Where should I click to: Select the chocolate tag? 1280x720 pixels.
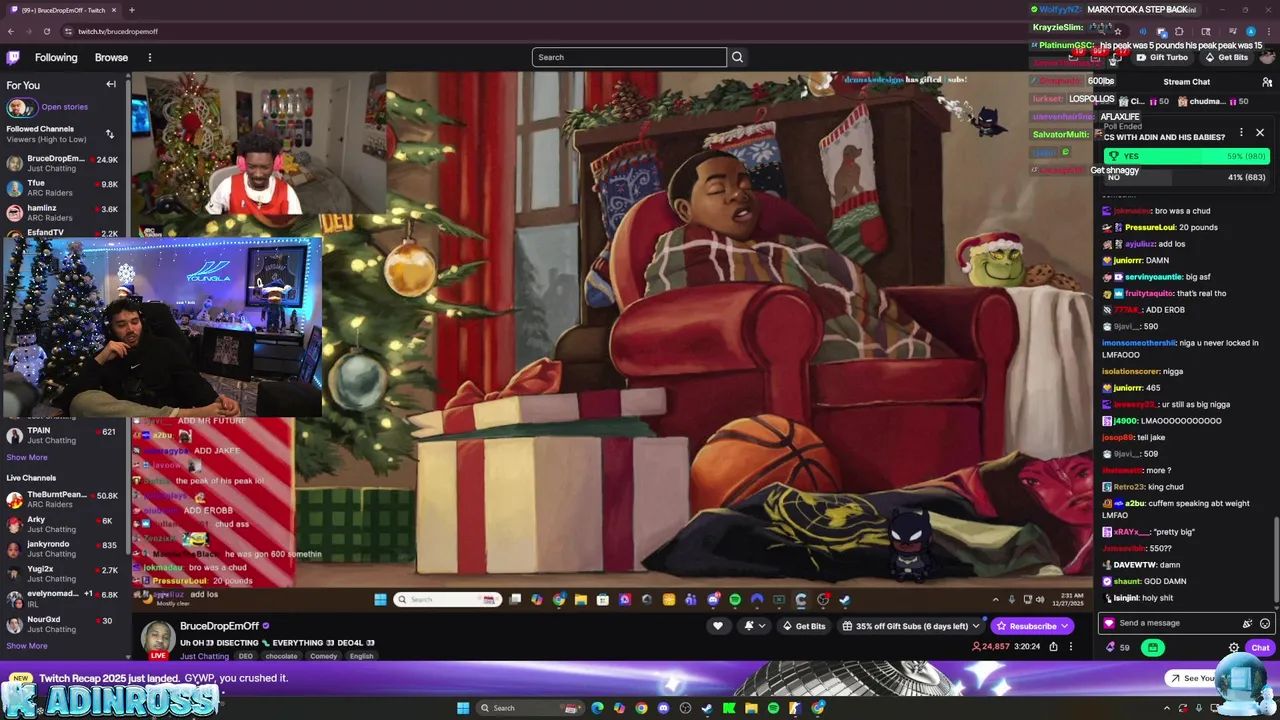click(281, 656)
